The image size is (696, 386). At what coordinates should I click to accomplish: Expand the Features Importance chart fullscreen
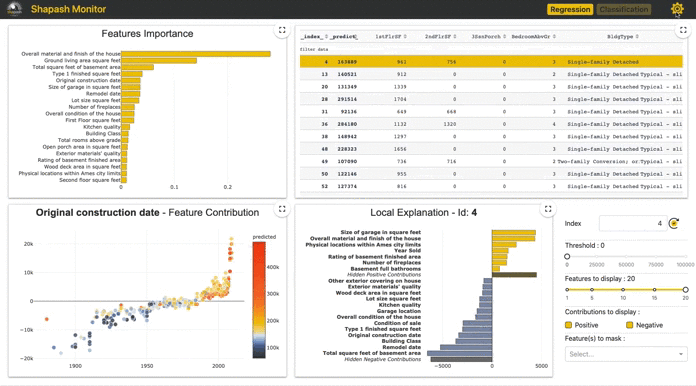(282, 30)
